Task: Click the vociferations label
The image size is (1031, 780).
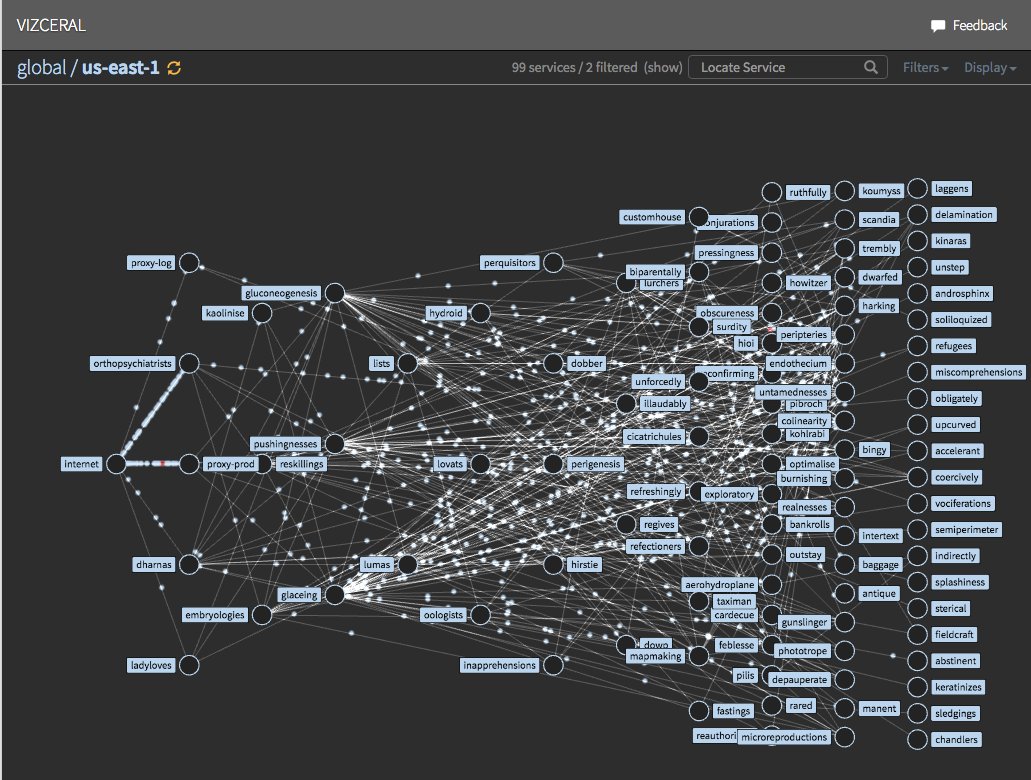Action: pos(963,503)
